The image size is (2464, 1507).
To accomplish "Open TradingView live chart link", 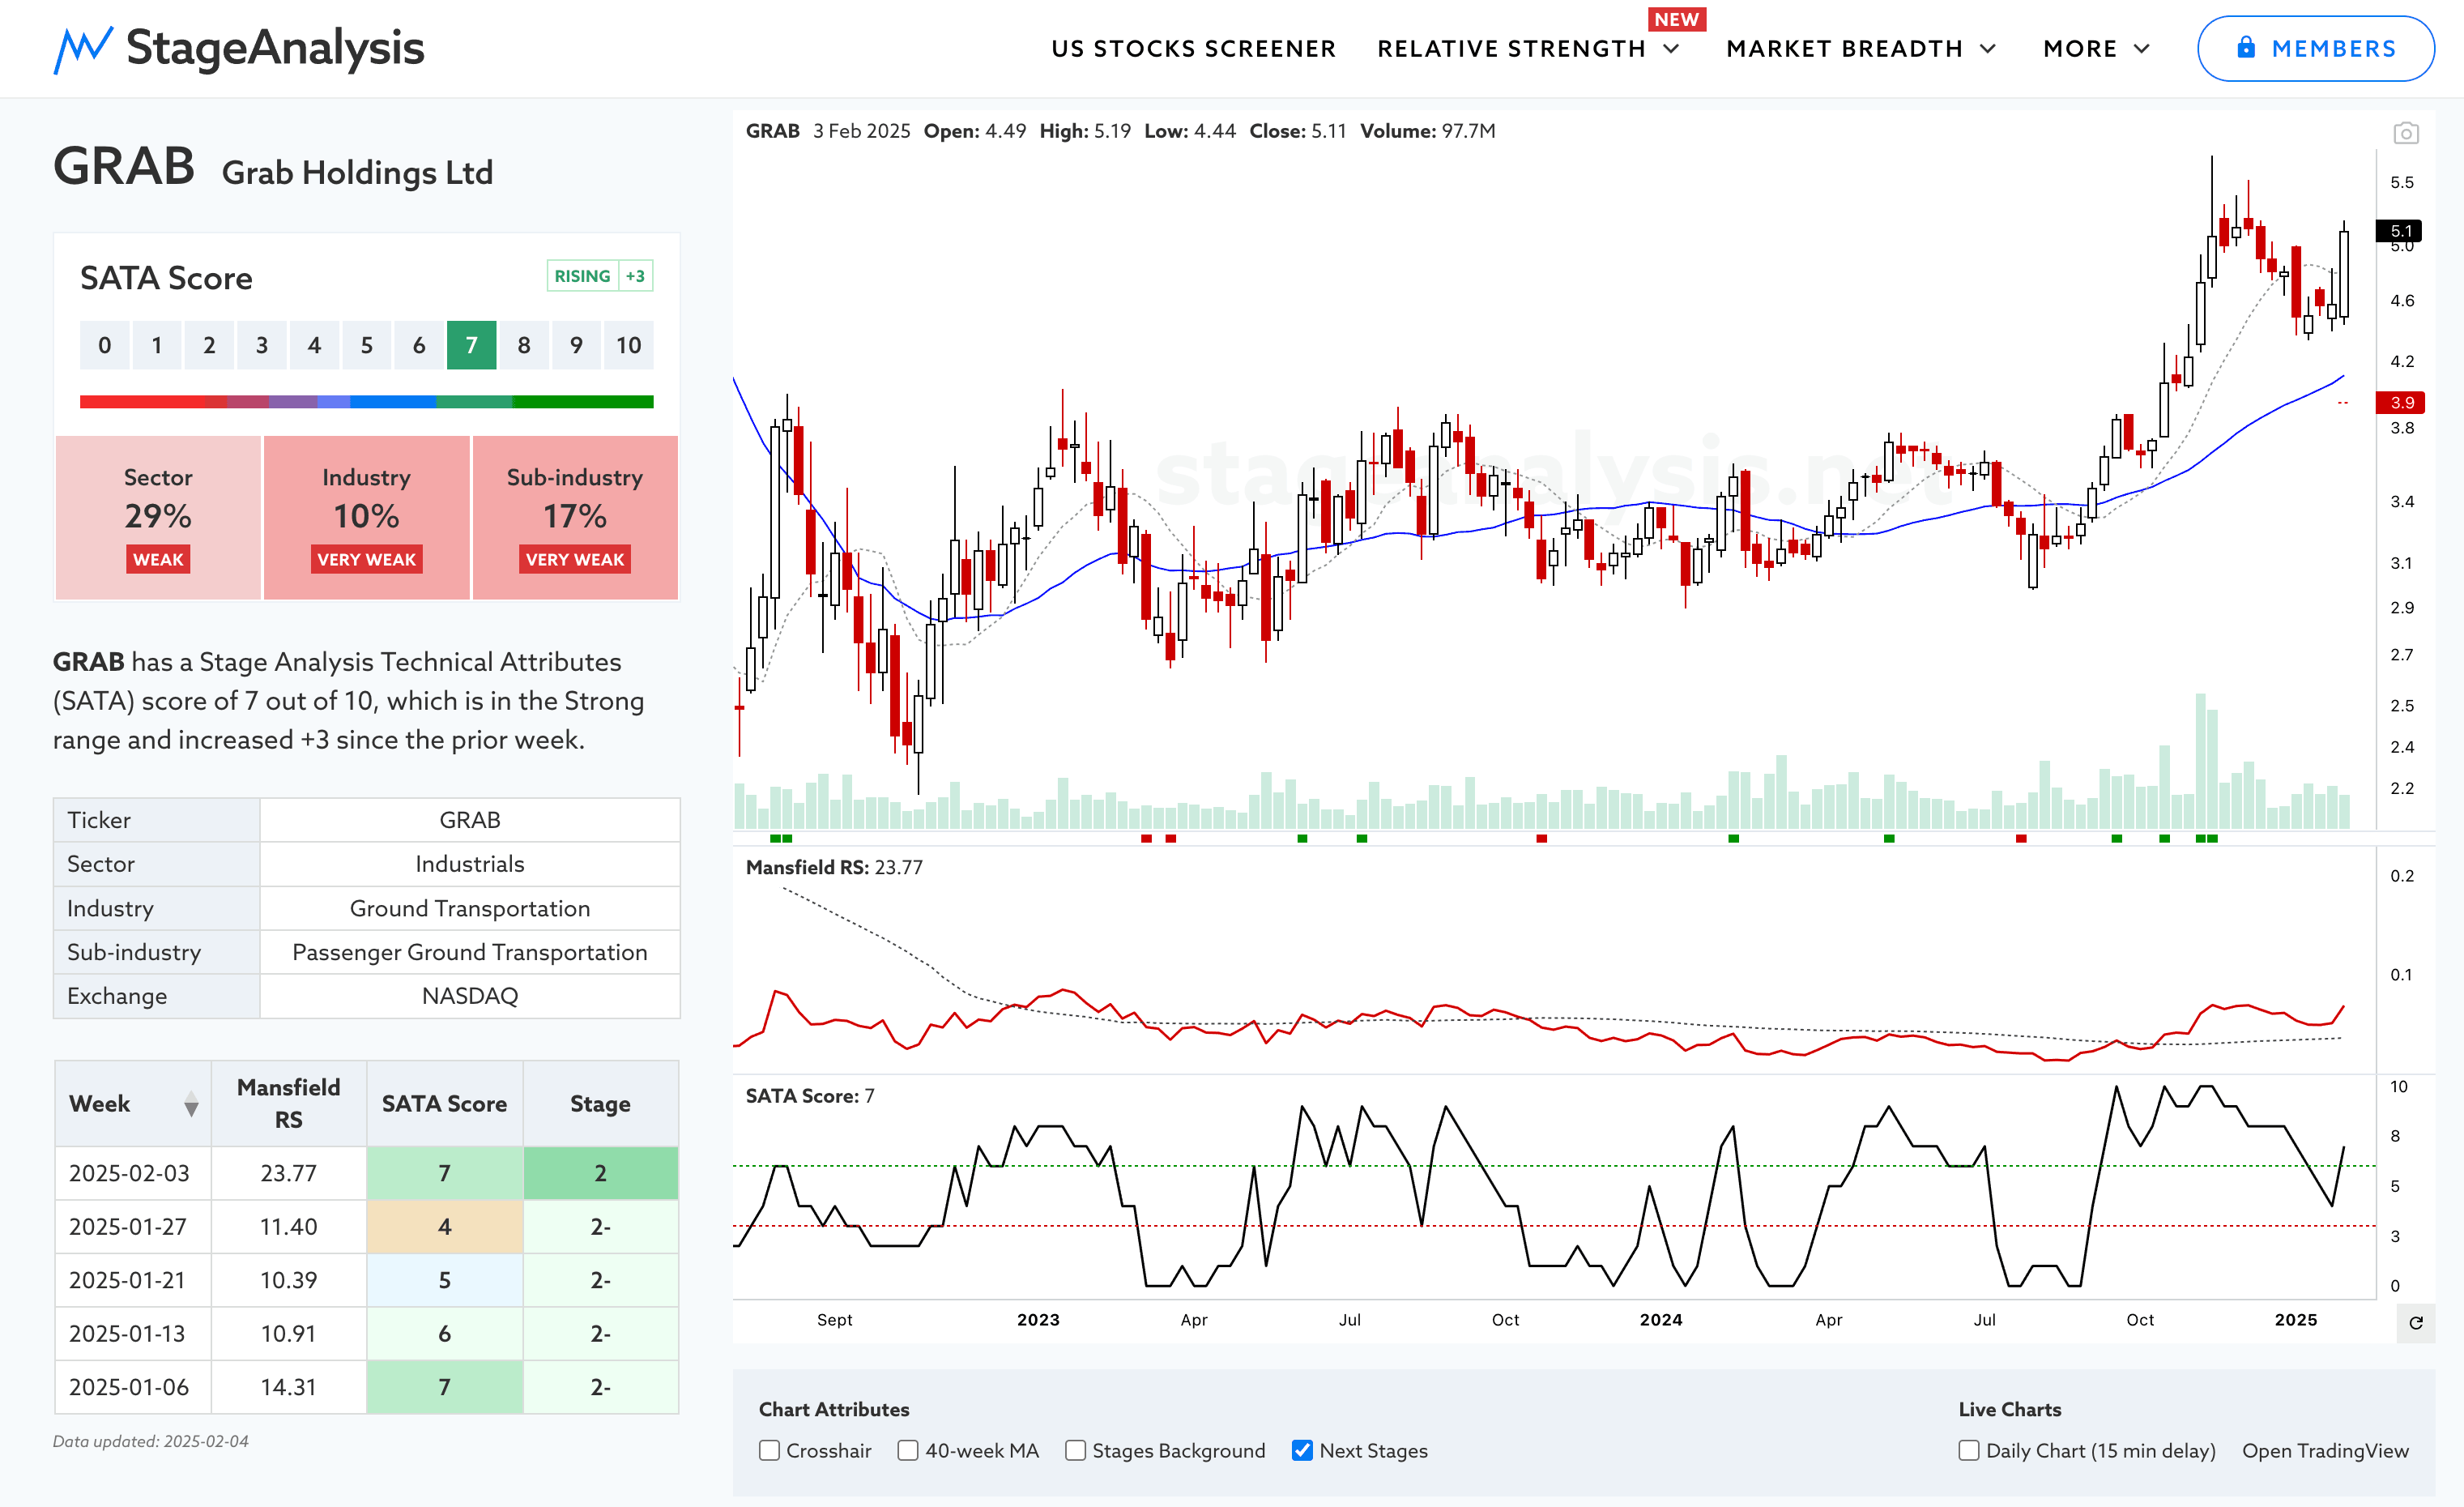I will pyautogui.click(x=2325, y=1450).
